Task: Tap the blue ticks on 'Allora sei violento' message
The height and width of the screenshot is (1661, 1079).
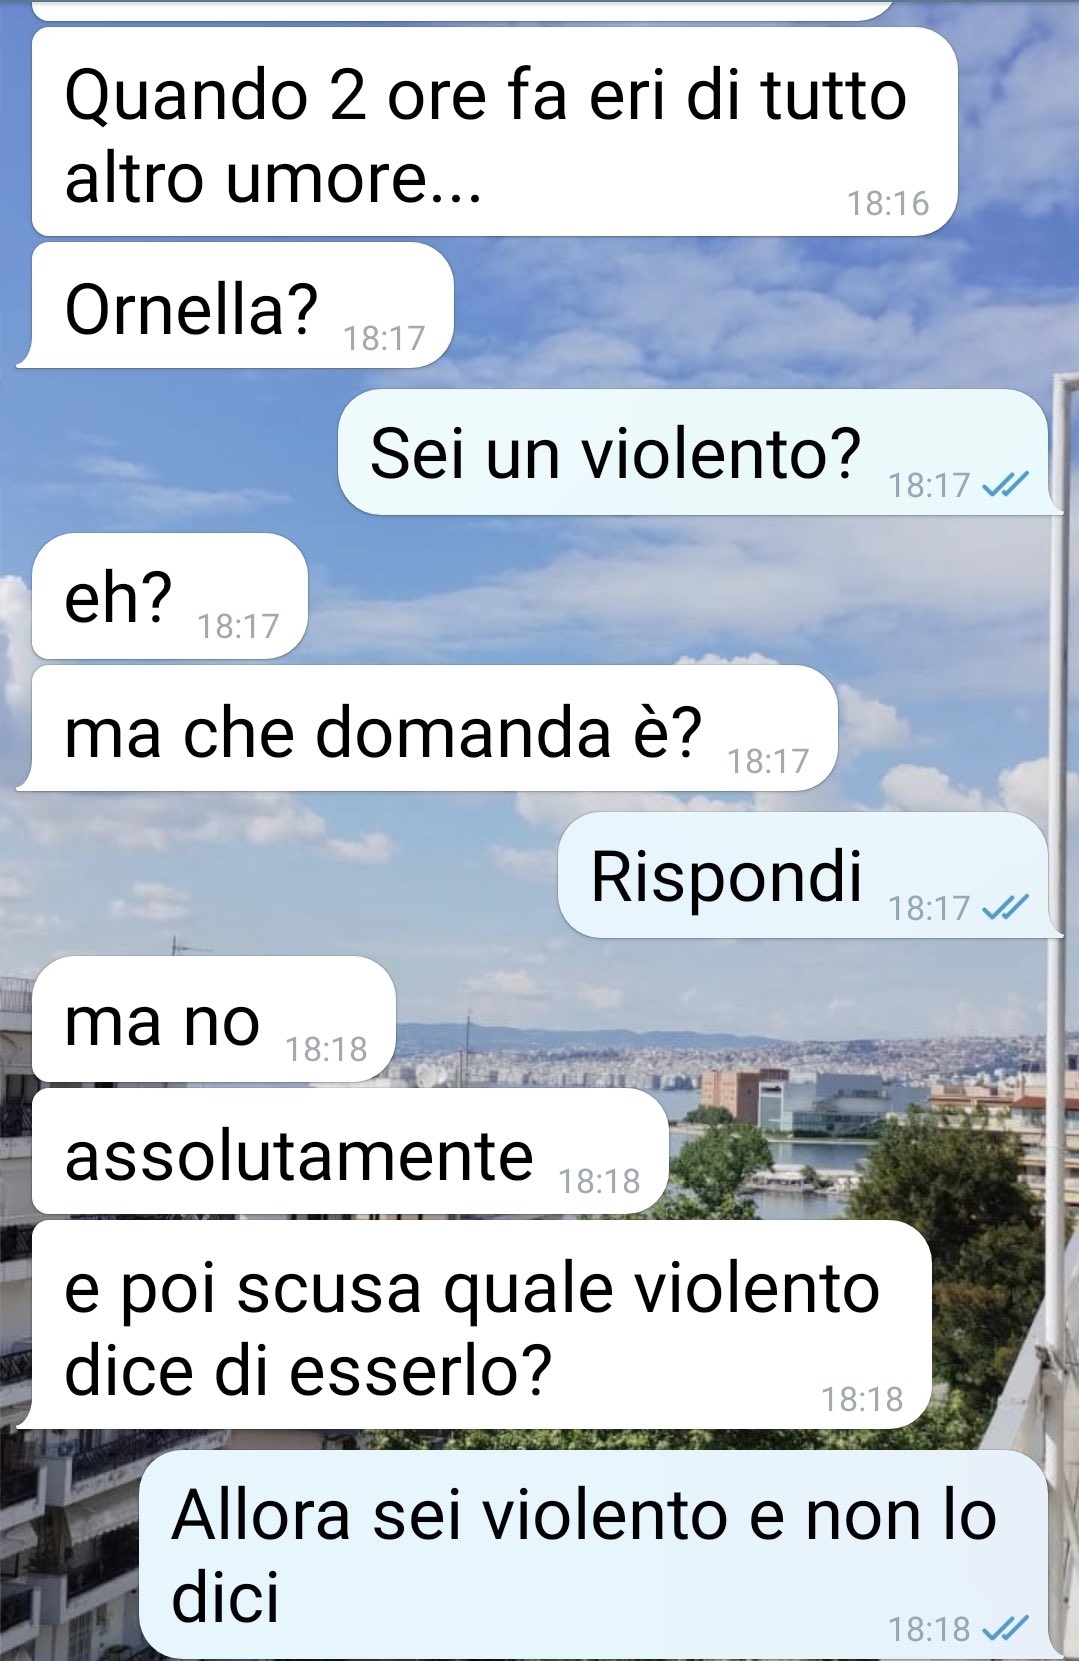Action: point(1004,1629)
